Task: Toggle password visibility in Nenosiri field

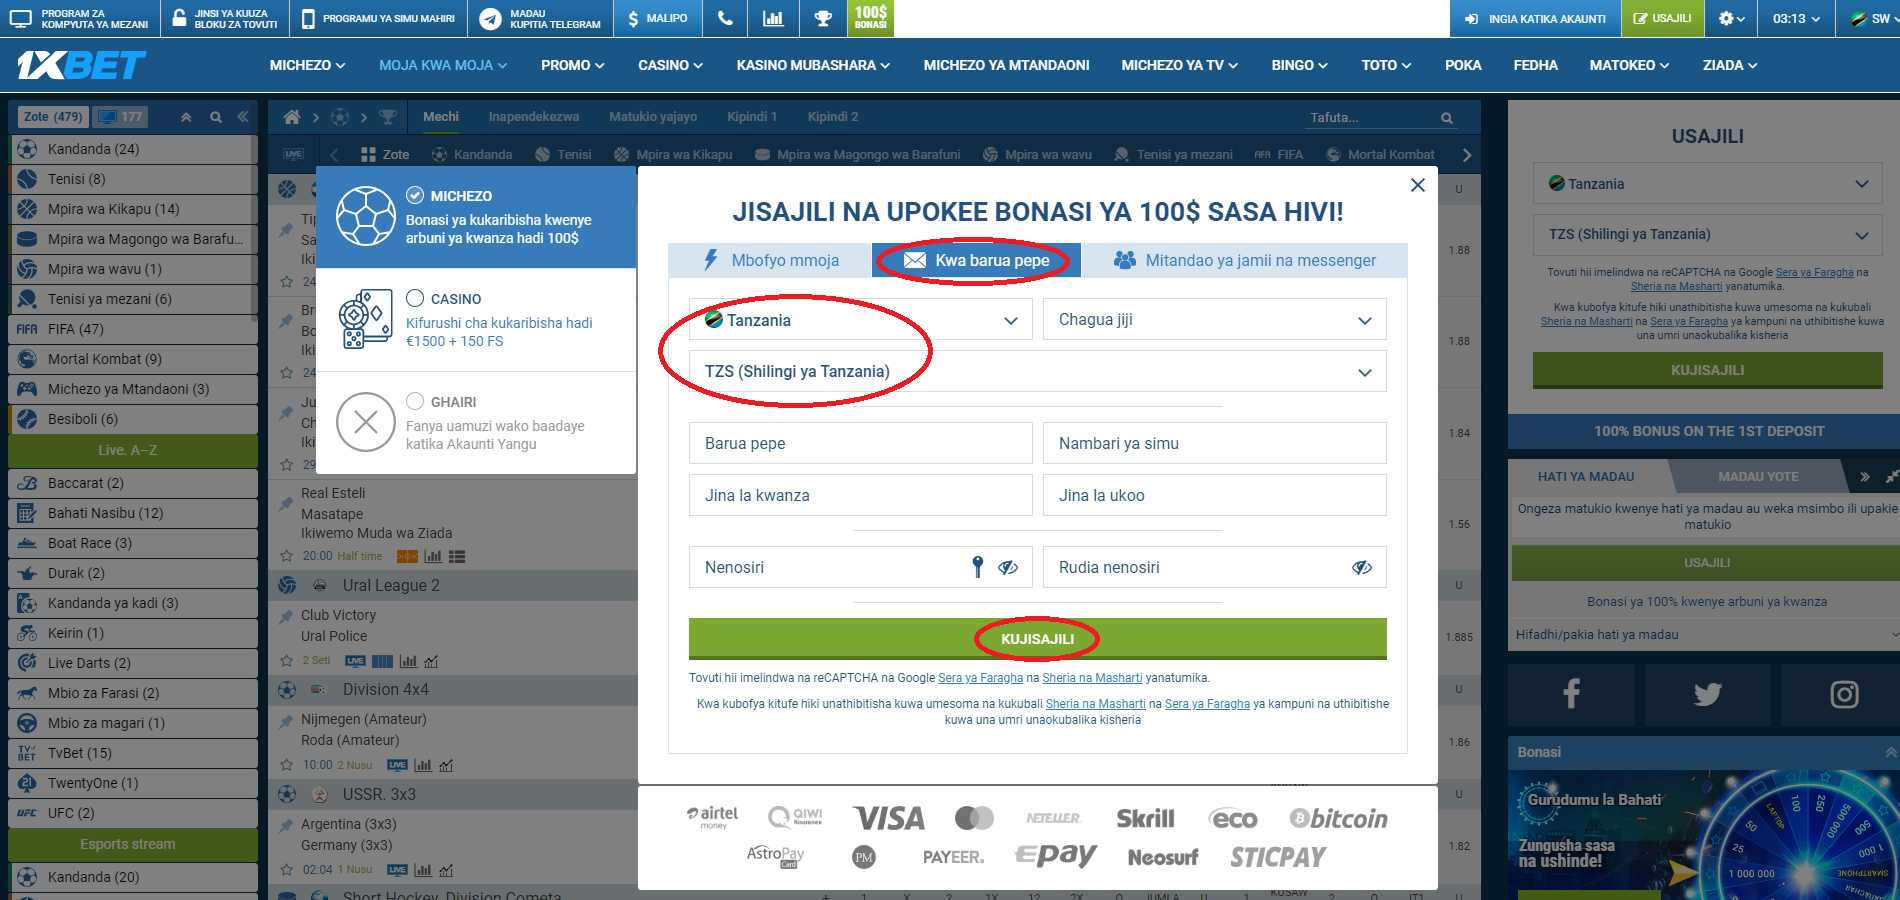Action: [x=1008, y=567]
